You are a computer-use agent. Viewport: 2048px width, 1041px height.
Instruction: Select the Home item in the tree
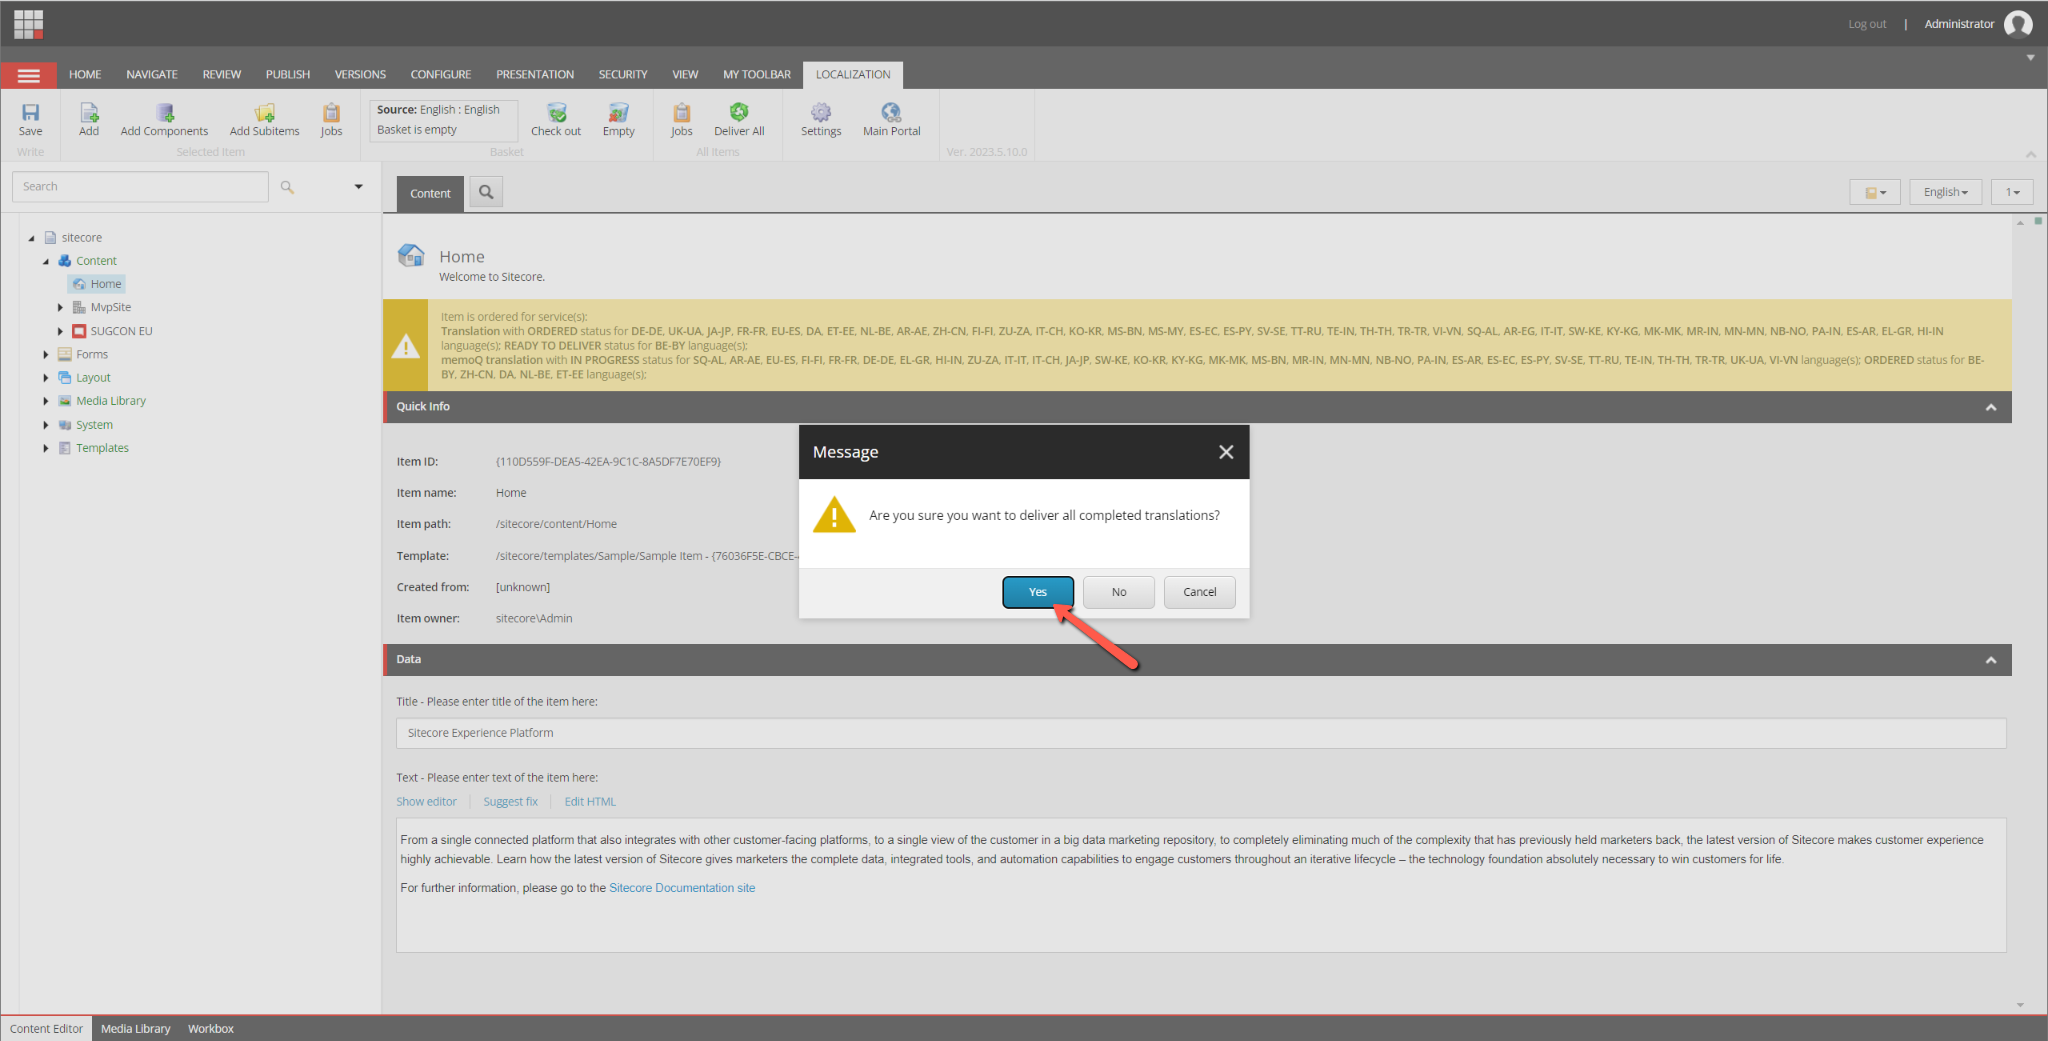pos(98,284)
